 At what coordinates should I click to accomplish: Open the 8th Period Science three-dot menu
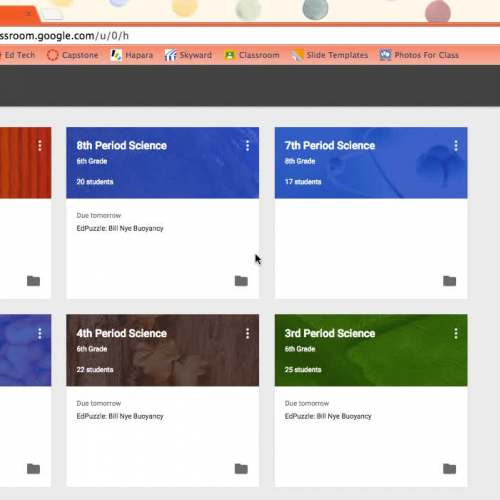pos(247,146)
